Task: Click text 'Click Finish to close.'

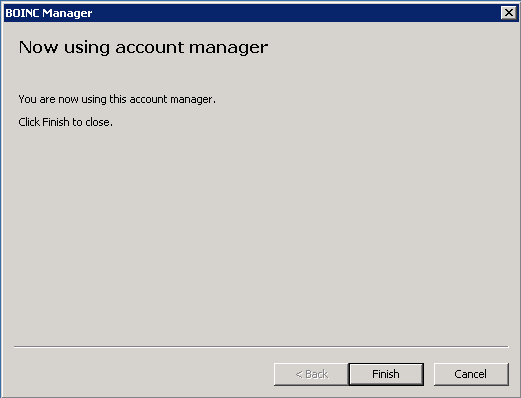Action: coord(65,122)
